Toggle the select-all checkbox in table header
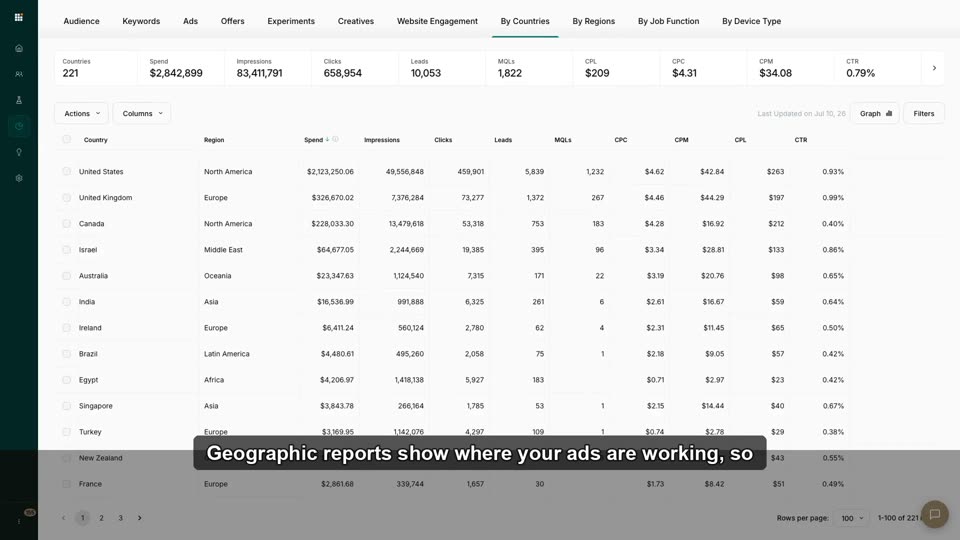The image size is (960, 540). click(x=67, y=140)
